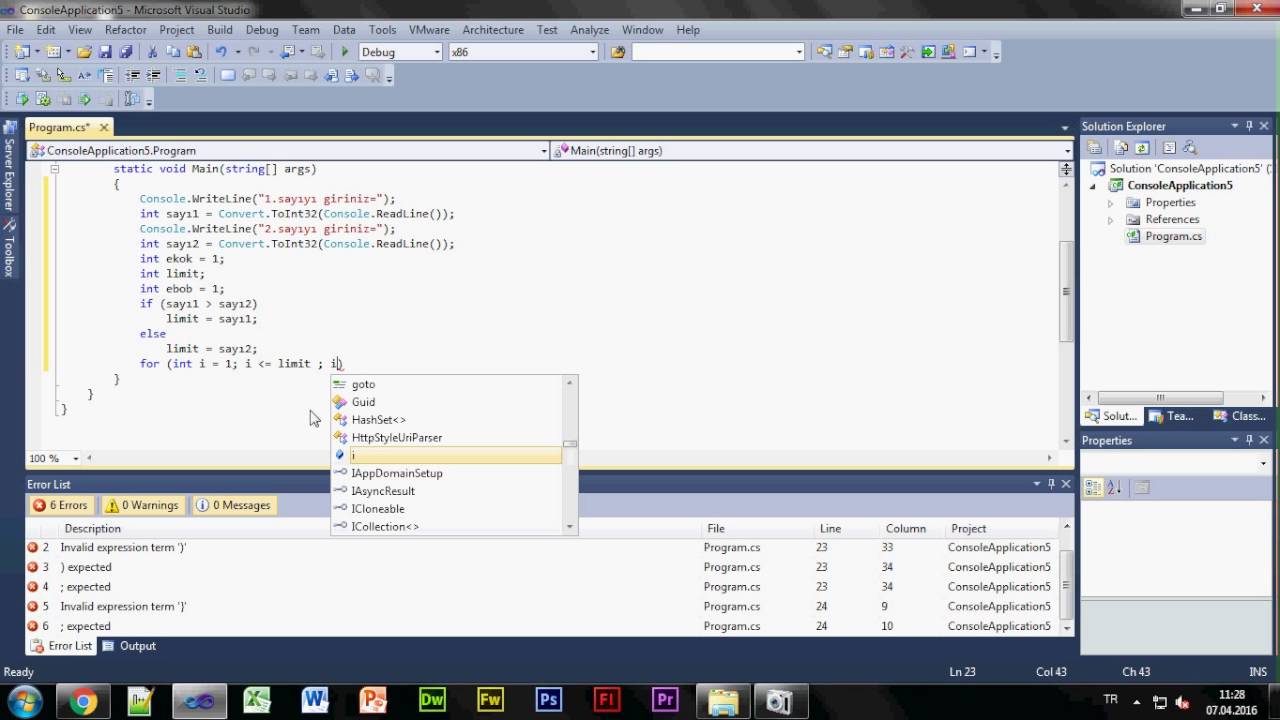Sort properties with the Alphabetical icon

pos(1114,488)
